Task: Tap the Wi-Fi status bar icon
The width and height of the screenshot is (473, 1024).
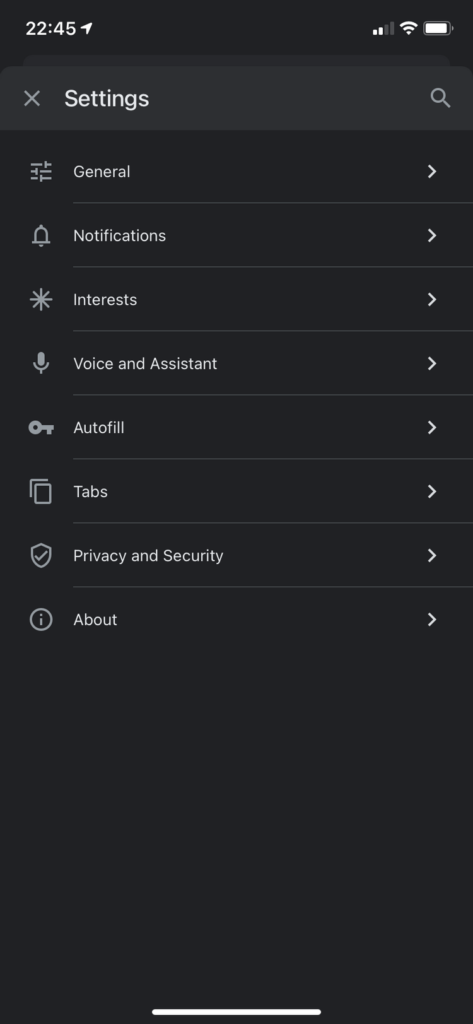Action: (409, 28)
